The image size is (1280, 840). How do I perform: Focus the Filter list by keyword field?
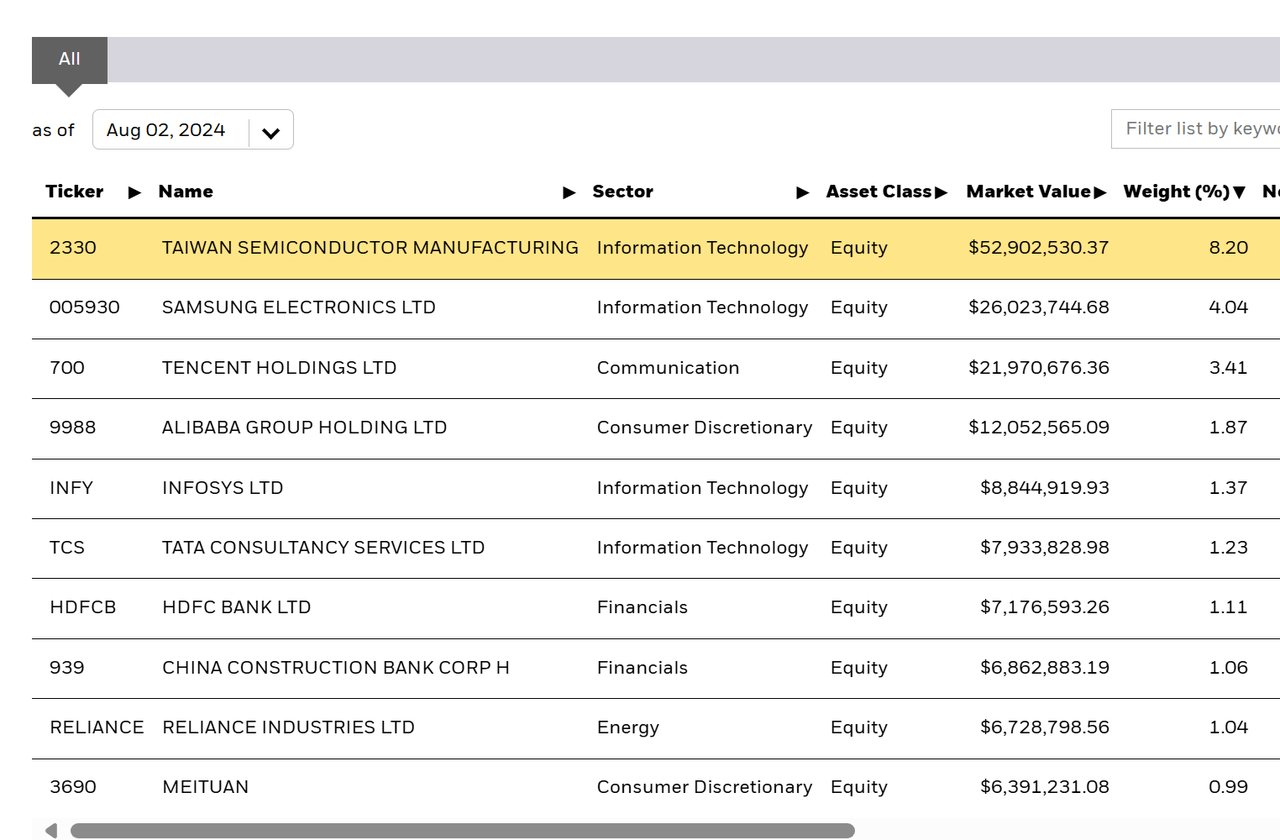[x=1195, y=129]
